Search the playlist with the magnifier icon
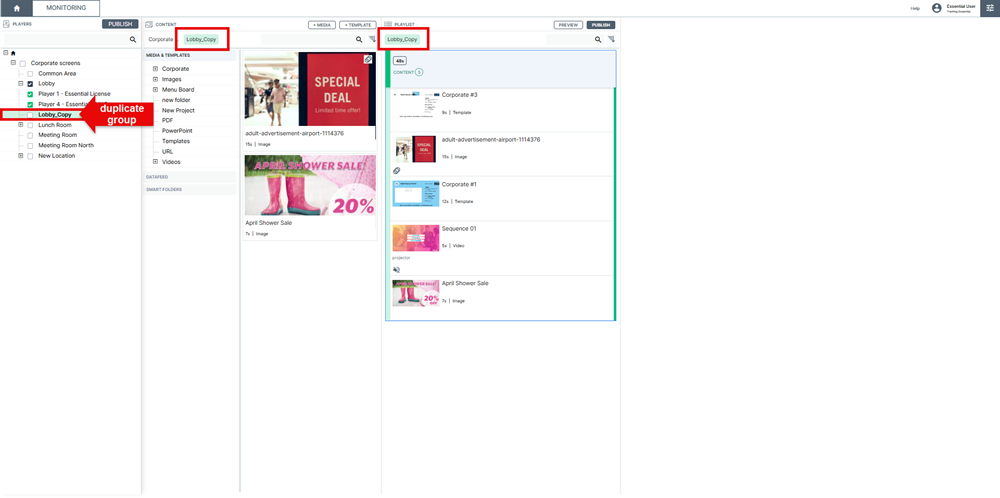The image size is (1000, 498). click(598, 40)
